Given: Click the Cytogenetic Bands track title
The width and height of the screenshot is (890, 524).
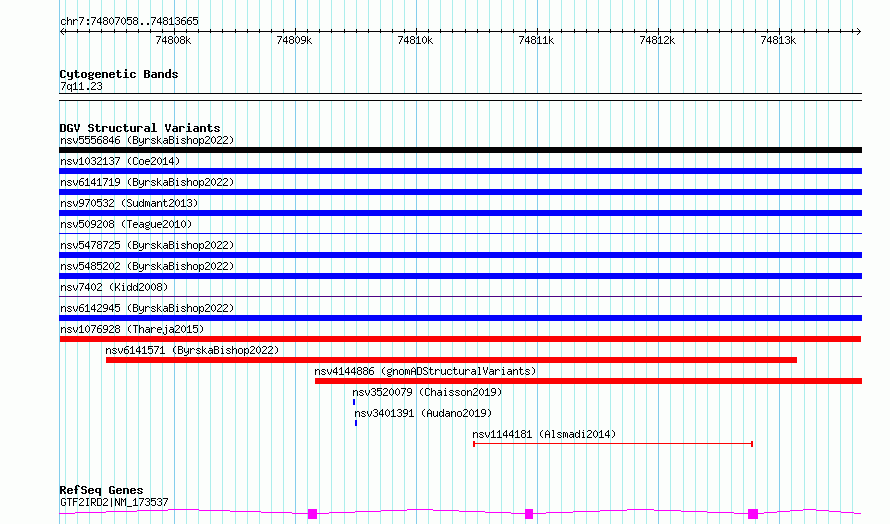Looking at the screenshot, I should click(x=119, y=74).
